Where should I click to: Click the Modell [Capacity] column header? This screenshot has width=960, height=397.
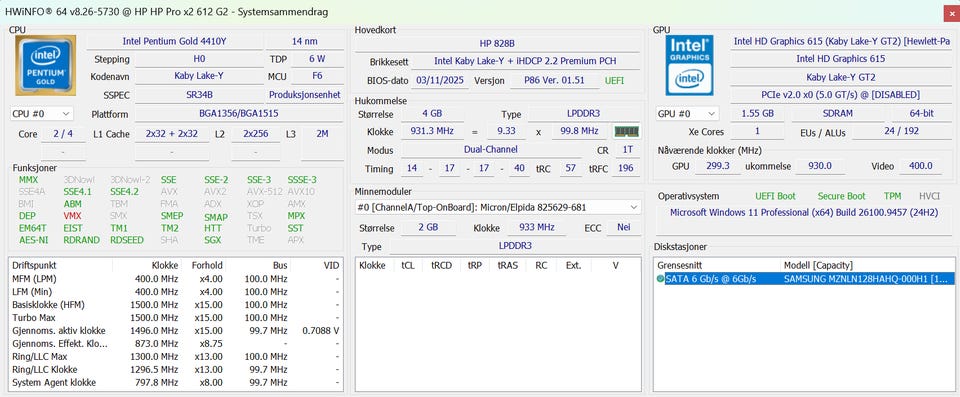click(818, 265)
